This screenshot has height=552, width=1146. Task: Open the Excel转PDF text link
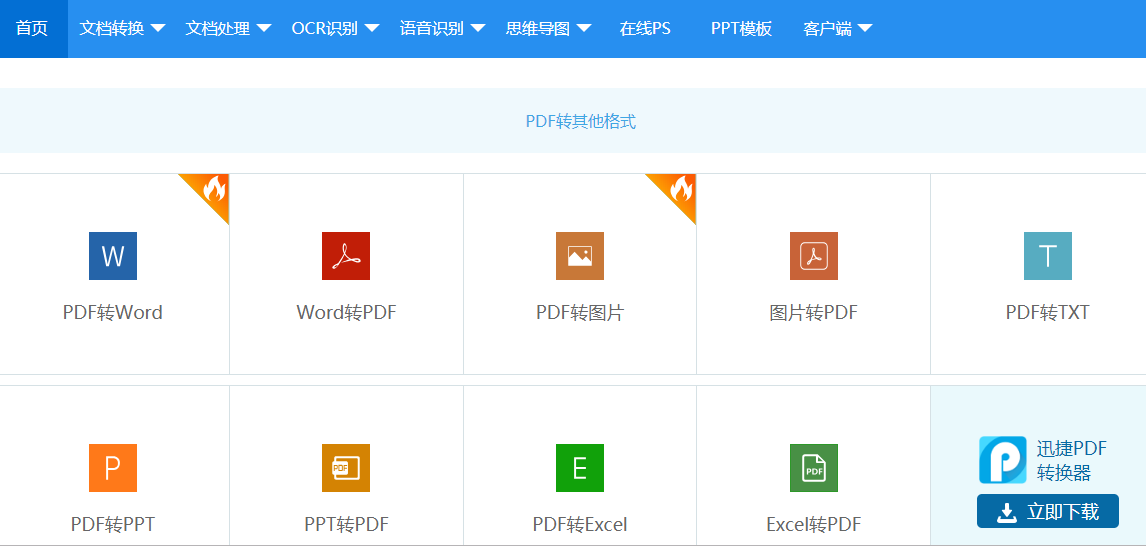point(813,524)
